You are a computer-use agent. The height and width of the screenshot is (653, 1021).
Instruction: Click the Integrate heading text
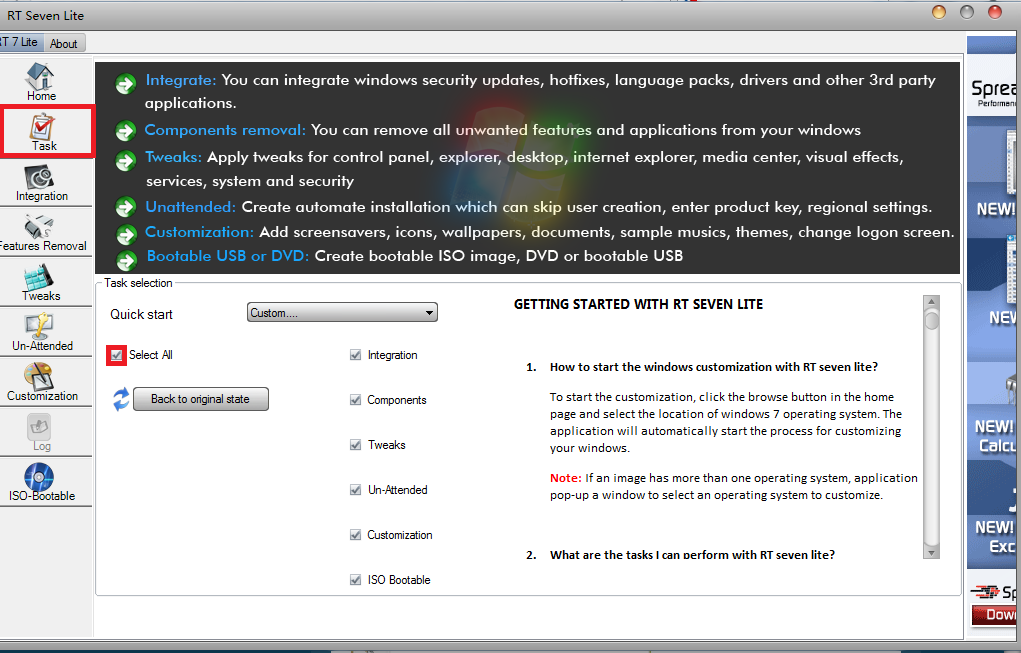click(180, 80)
